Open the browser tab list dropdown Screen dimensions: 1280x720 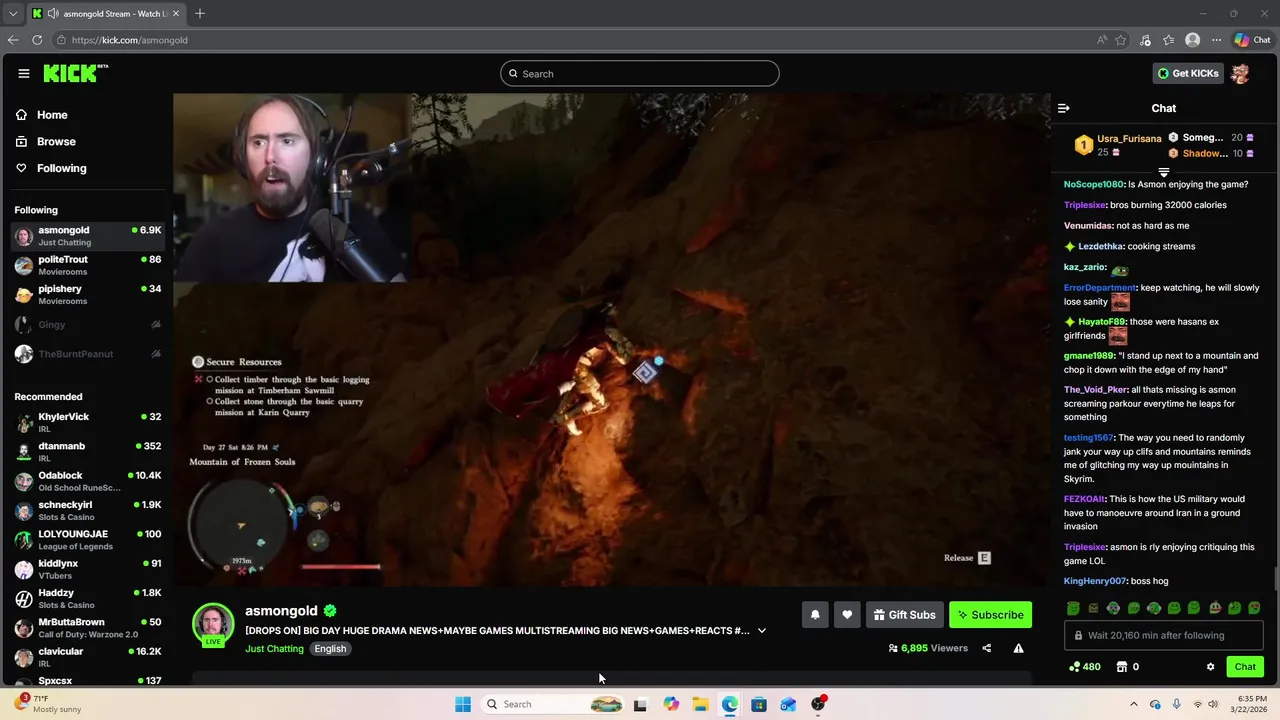coord(13,13)
